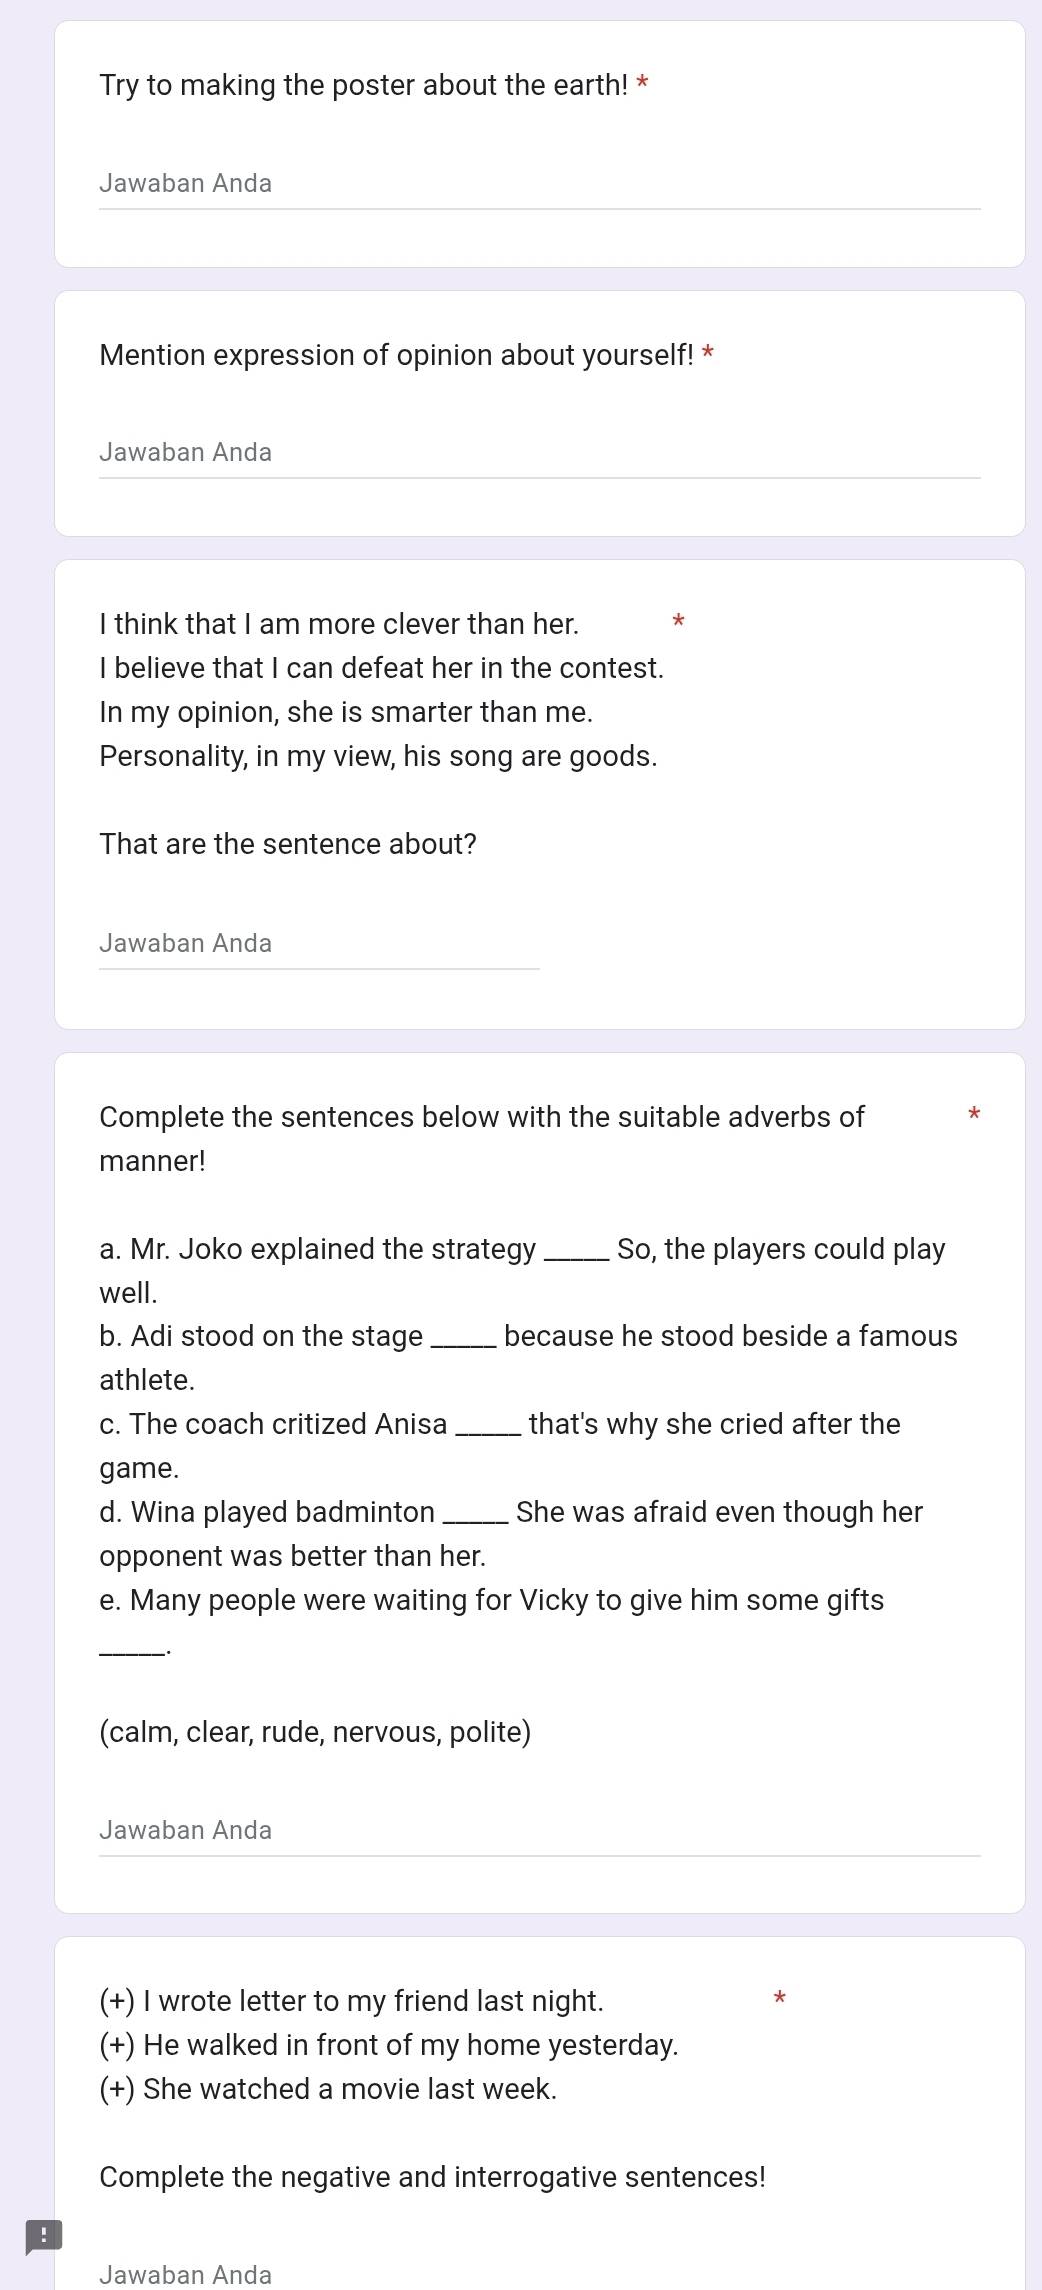Click 'I wrote letter to my friend' sentence
This screenshot has height=2290, width=1042.
coord(352,2001)
